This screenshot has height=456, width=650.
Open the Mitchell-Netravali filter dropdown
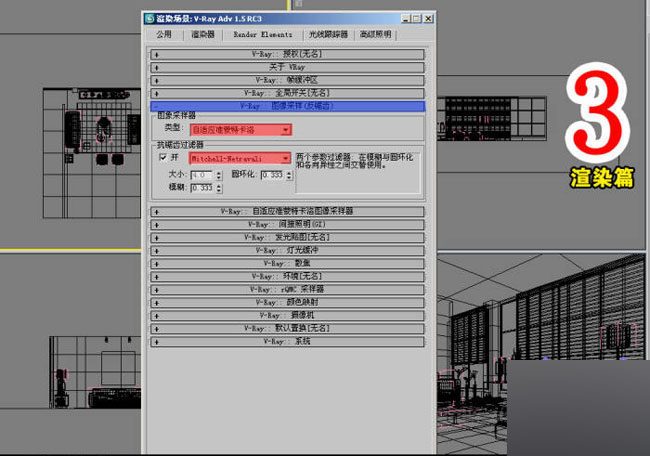(240, 159)
